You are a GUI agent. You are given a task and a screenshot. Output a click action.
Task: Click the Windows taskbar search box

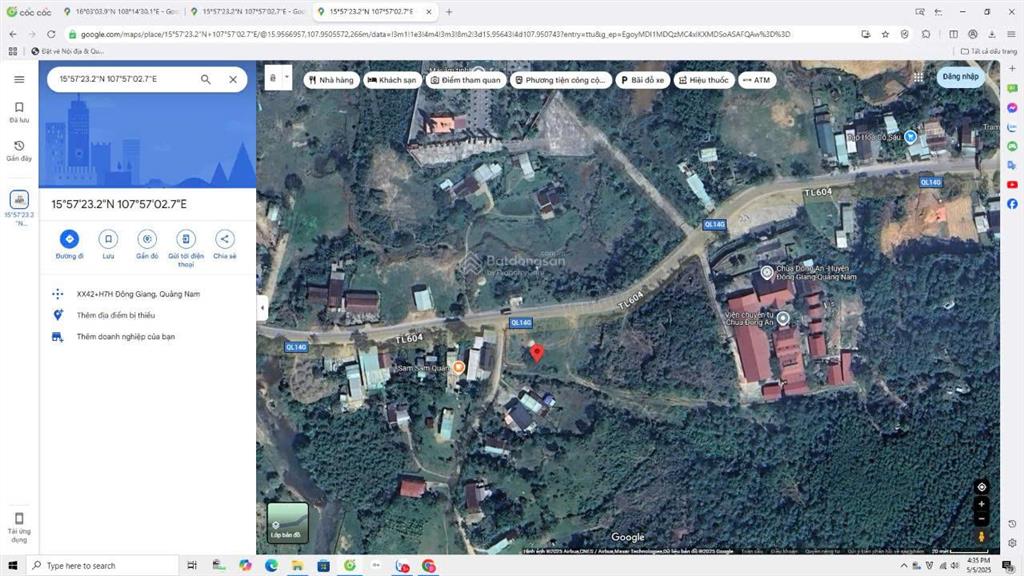(100, 566)
